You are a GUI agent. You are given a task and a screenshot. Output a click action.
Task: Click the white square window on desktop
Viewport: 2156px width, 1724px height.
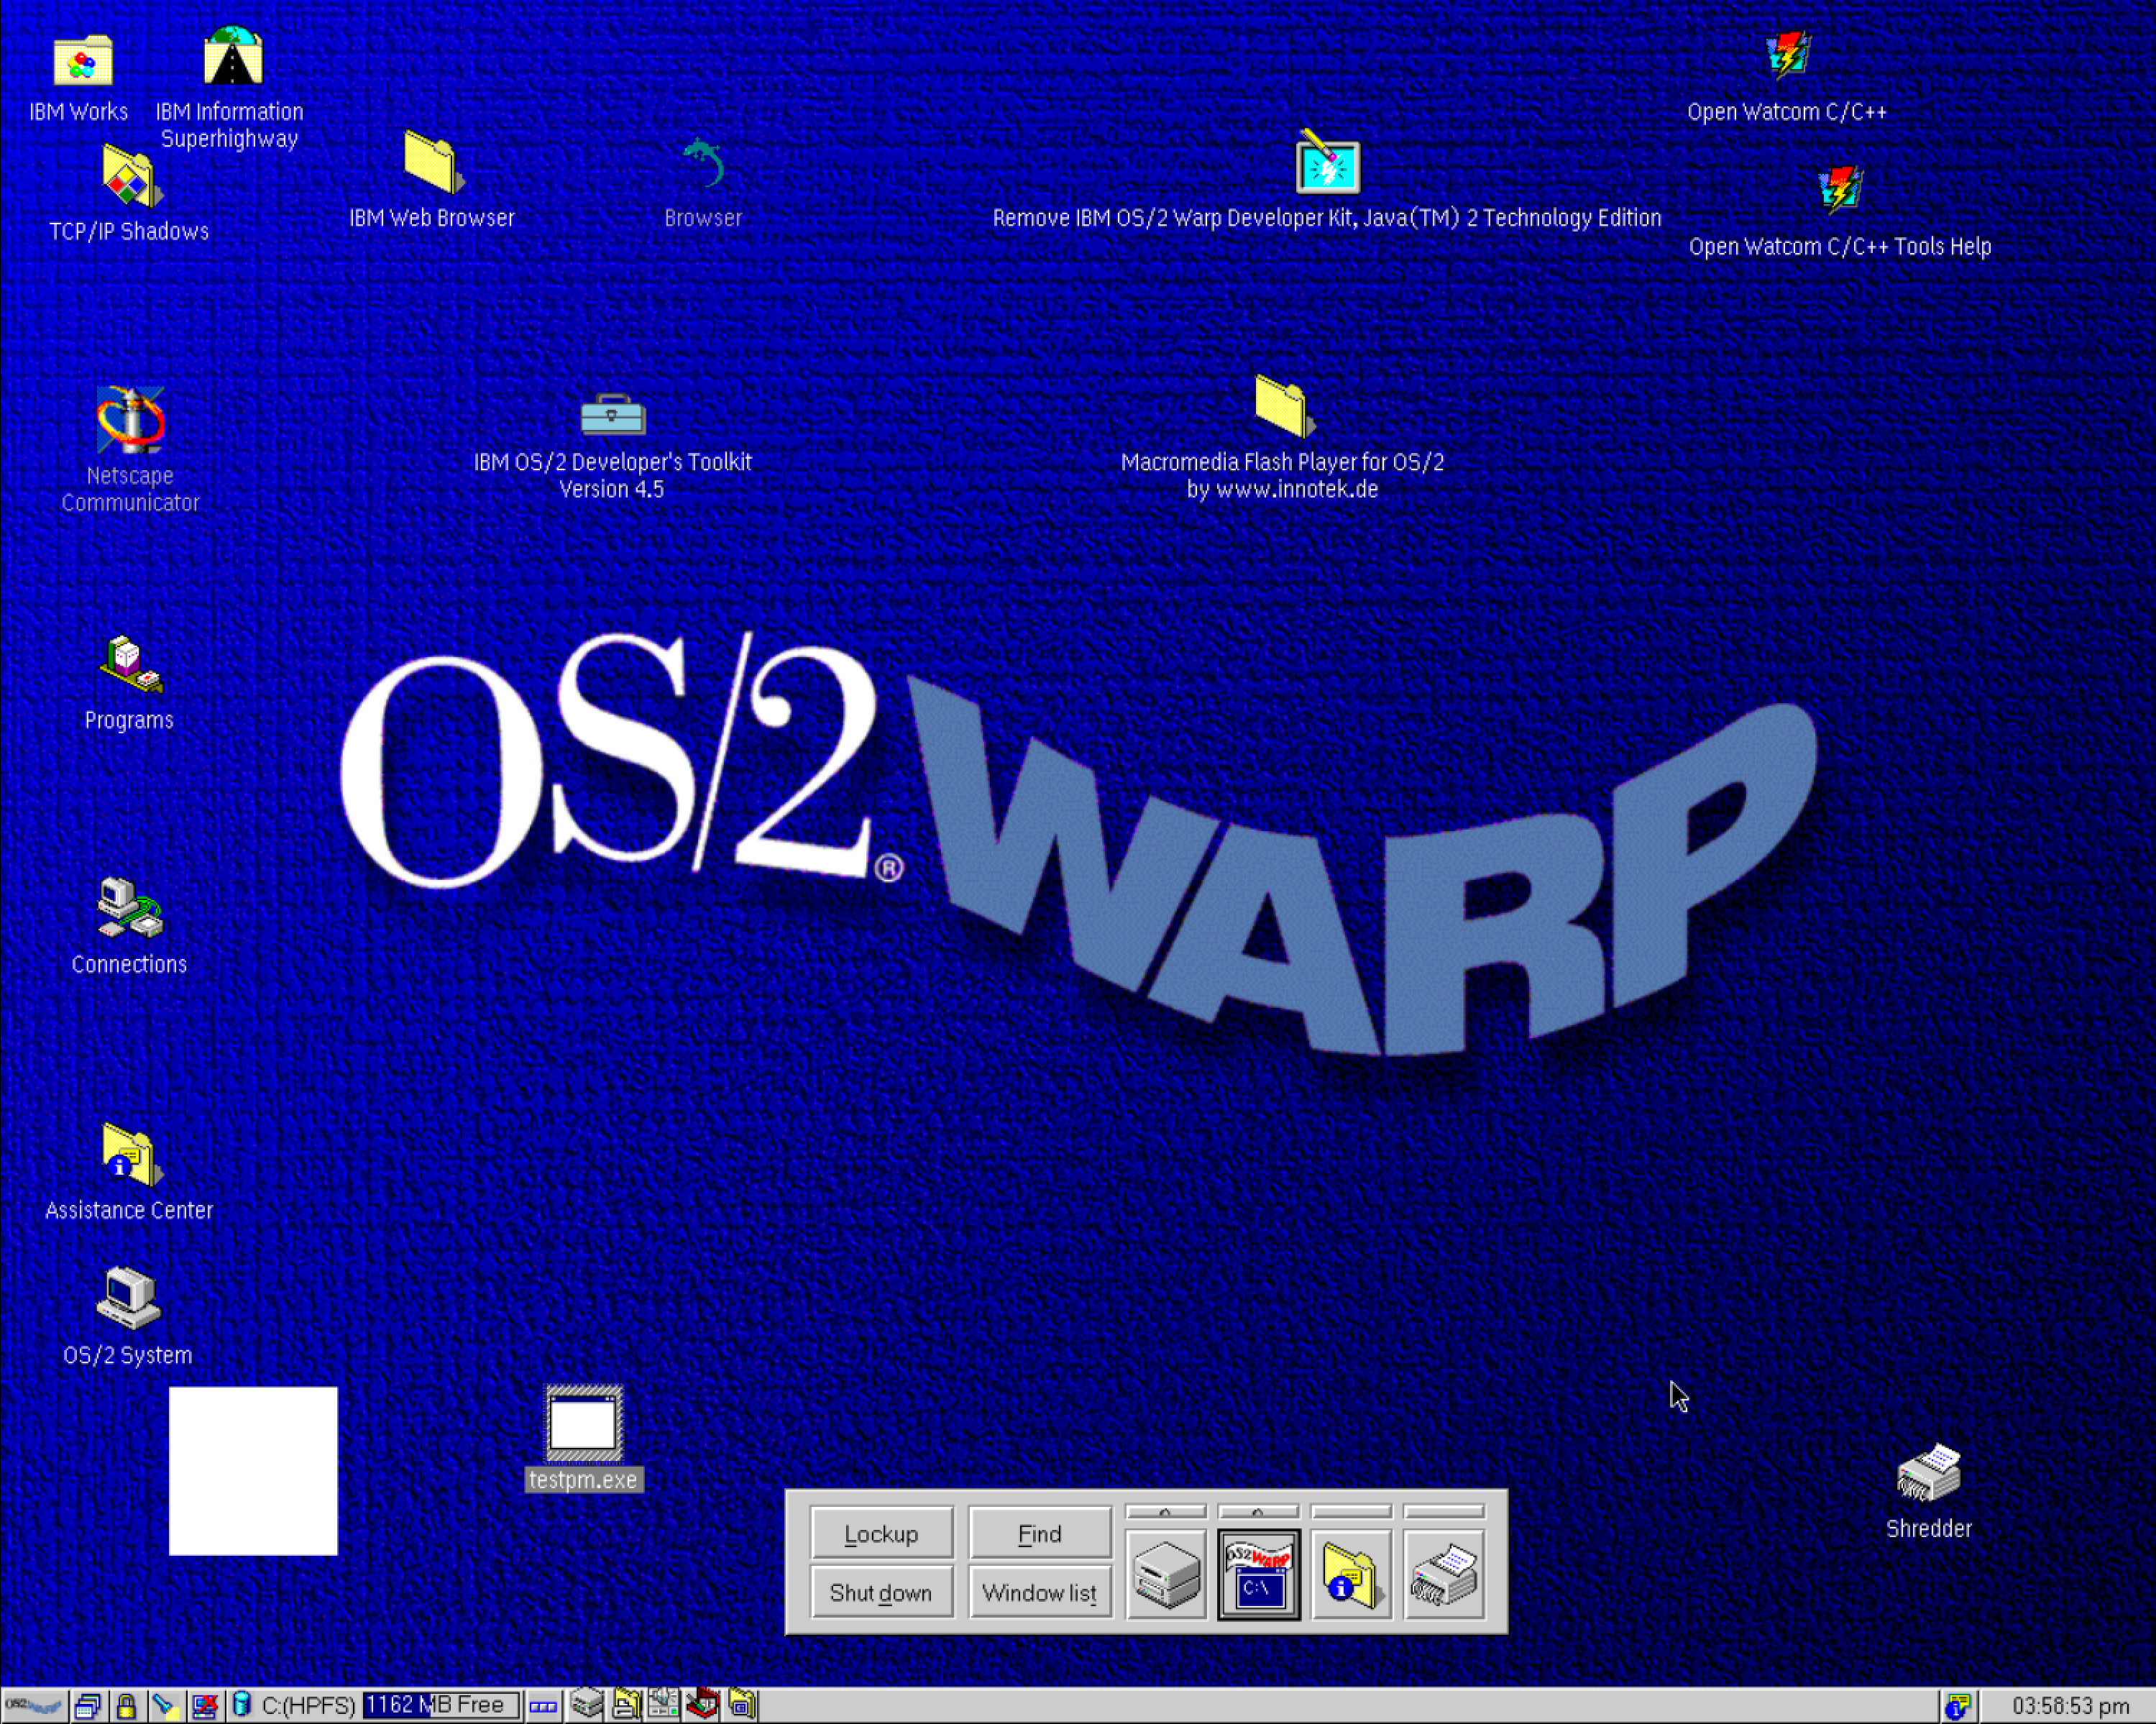click(x=253, y=1471)
